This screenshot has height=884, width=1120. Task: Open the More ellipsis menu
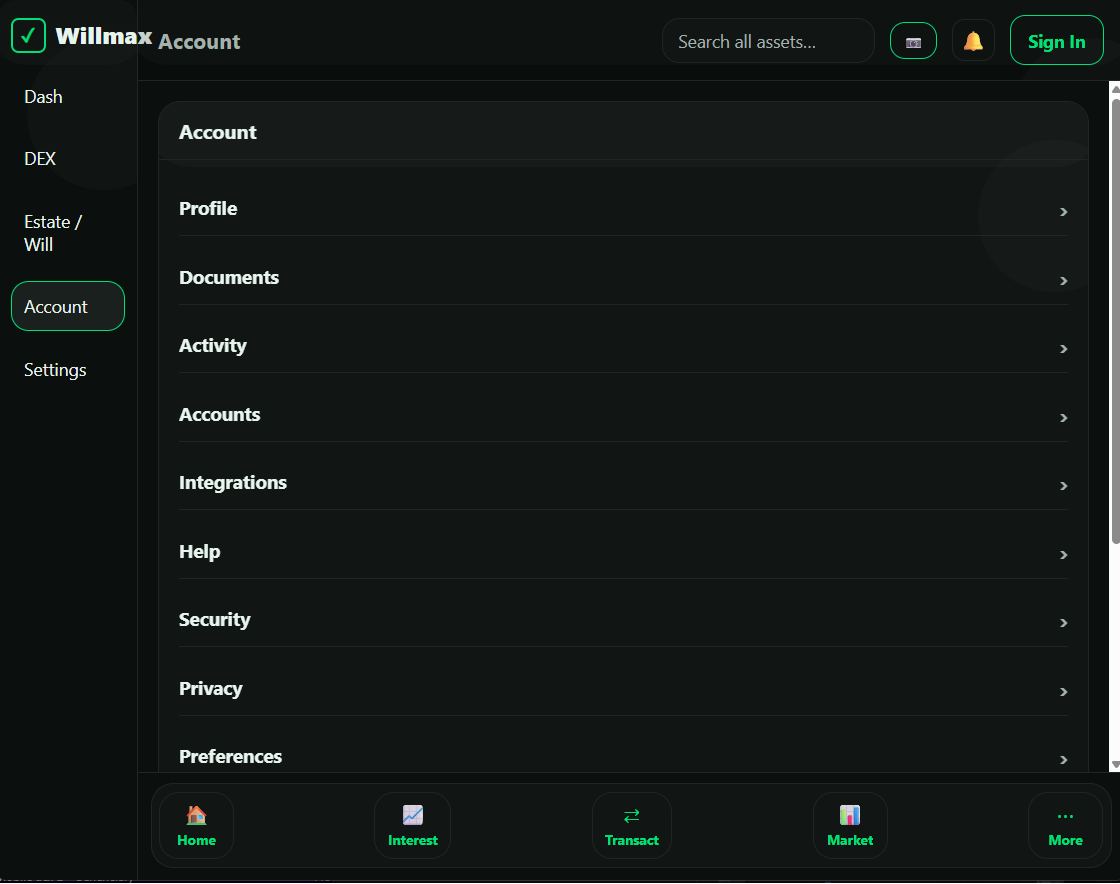point(1065,825)
